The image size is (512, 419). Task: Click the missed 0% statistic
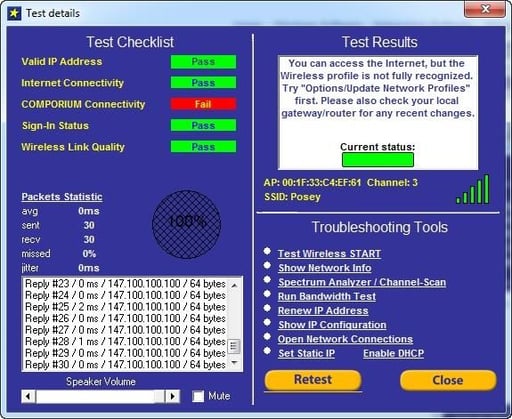coord(59,254)
